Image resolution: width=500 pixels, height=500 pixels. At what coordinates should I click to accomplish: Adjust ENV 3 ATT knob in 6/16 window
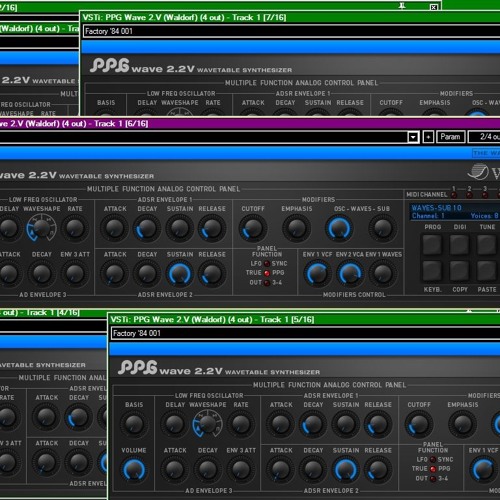pyautogui.click(x=75, y=274)
